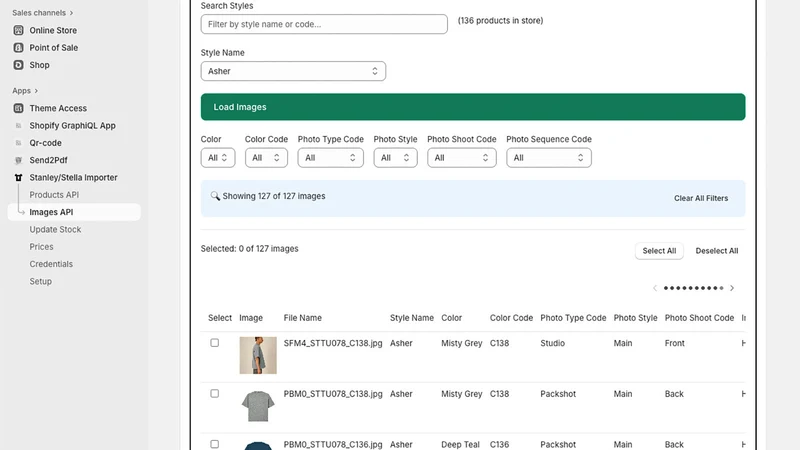The height and width of the screenshot is (450, 800).
Task: Click the Search Styles filter input
Action: coord(324,24)
